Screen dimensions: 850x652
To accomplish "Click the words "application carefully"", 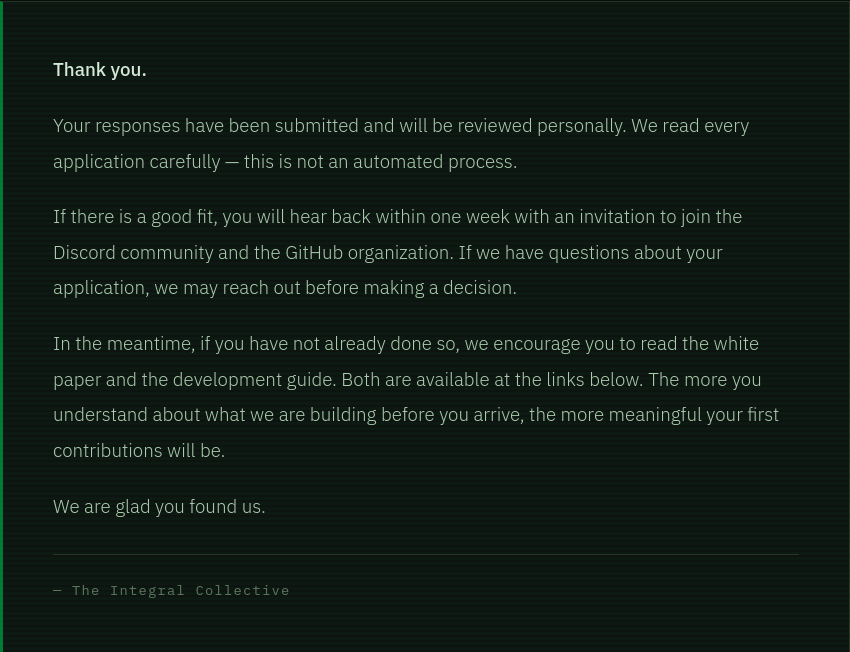I will pyautogui.click(x=136, y=162).
